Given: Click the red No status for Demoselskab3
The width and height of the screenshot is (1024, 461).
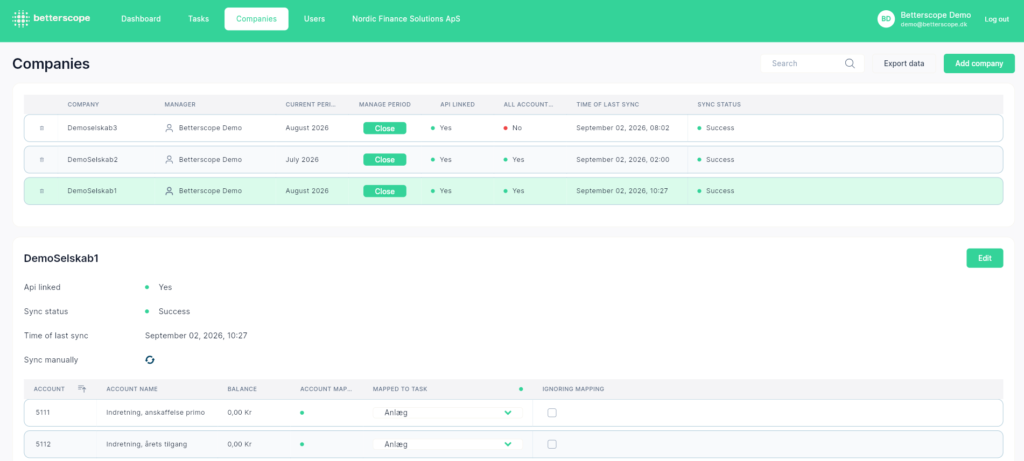Looking at the screenshot, I should pyautogui.click(x=513, y=128).
